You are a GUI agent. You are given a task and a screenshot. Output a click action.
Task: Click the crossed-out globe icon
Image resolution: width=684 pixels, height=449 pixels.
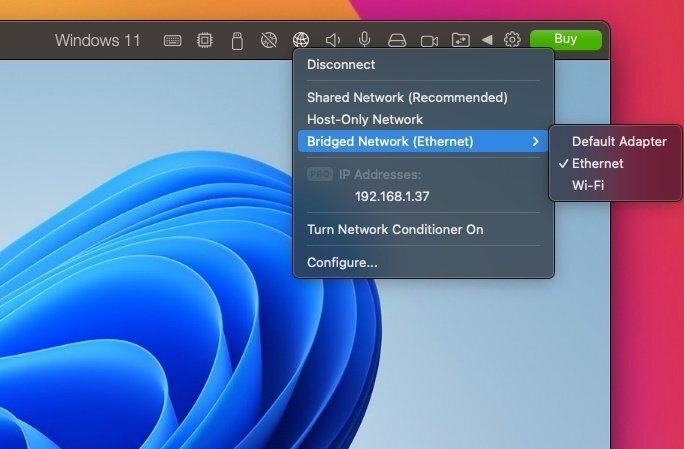pos(269,40)
